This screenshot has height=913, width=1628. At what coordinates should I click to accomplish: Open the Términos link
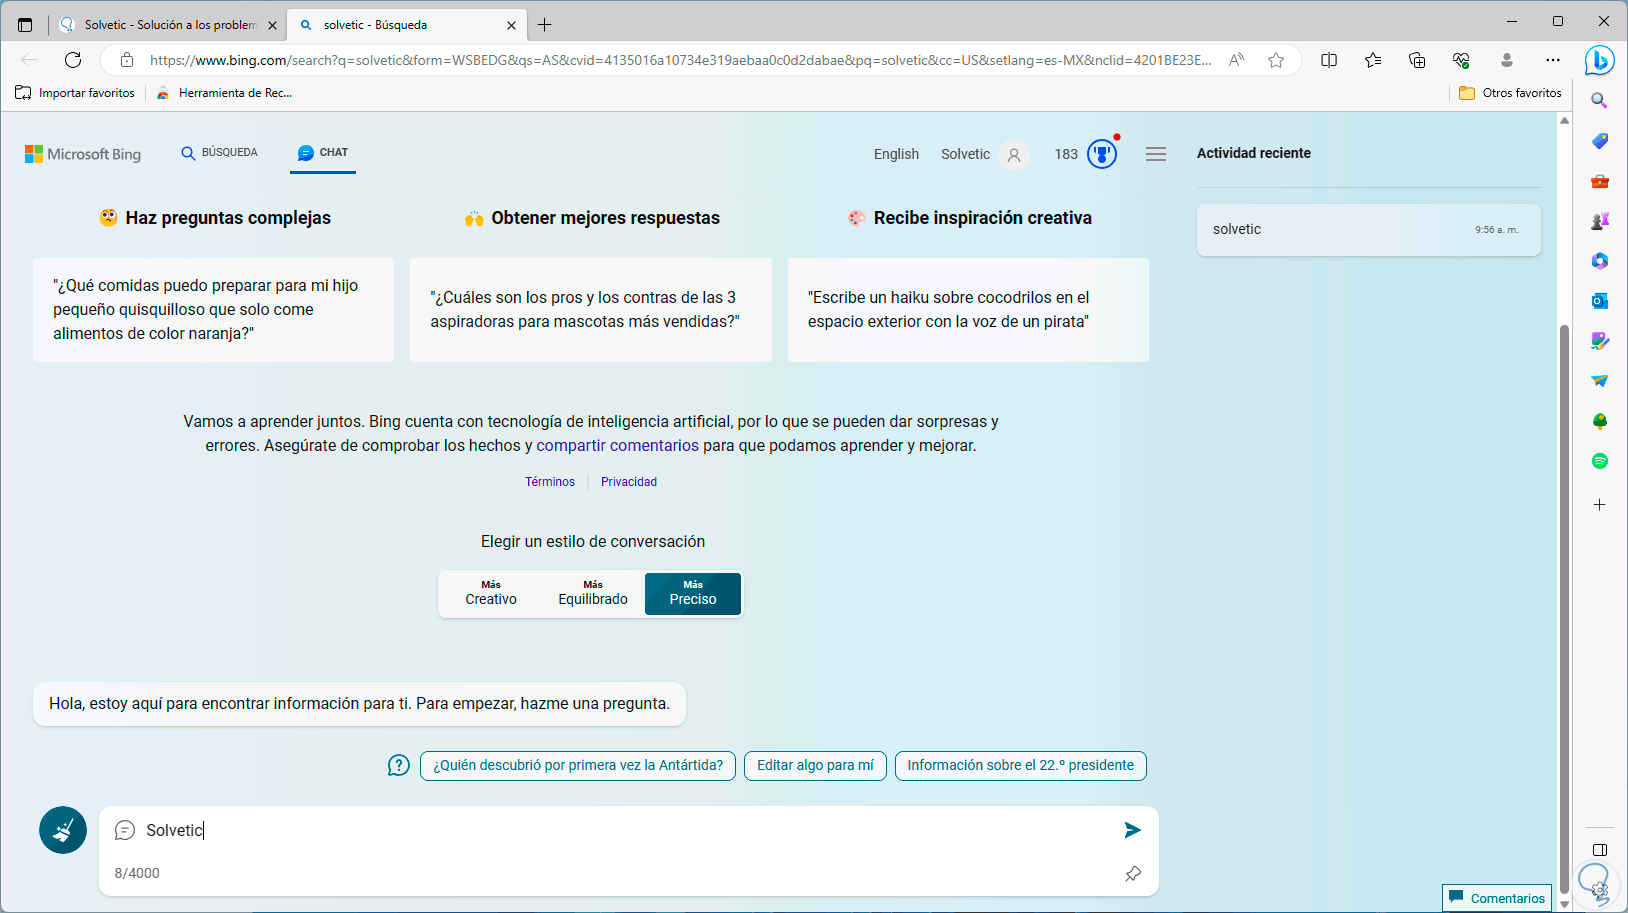pos(550,482)
